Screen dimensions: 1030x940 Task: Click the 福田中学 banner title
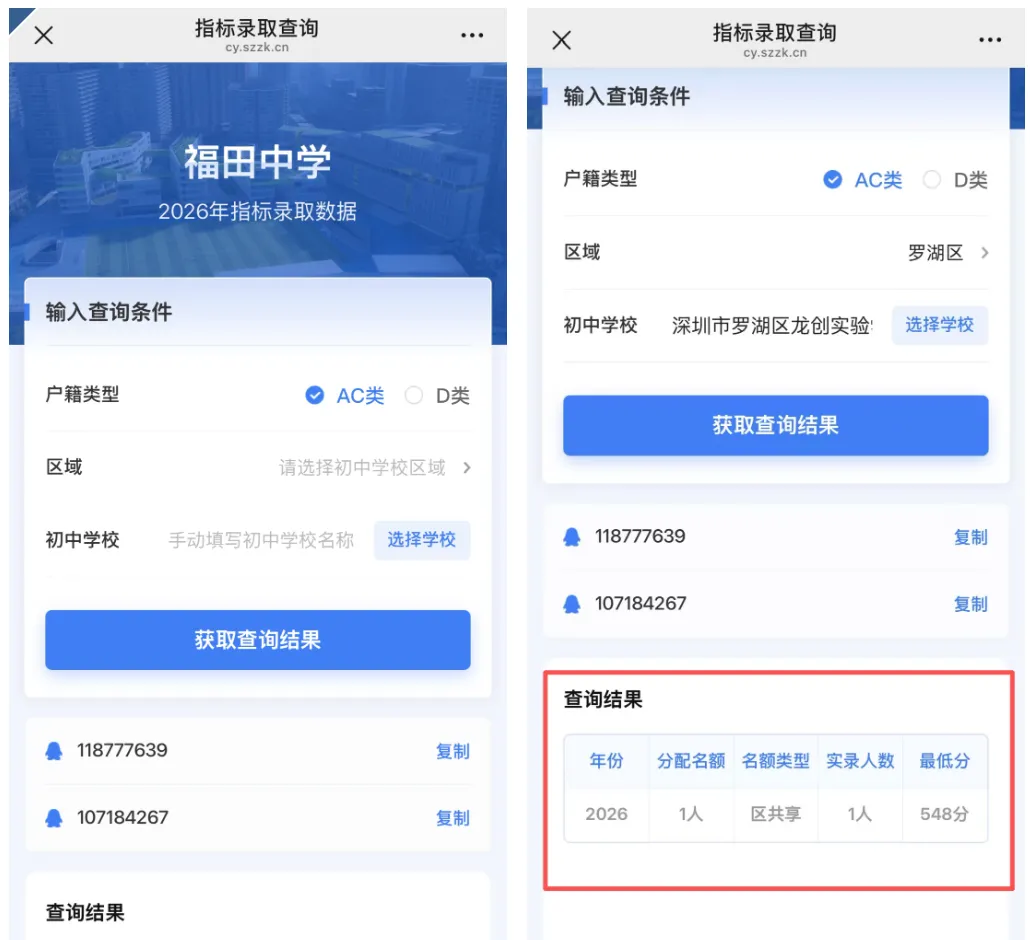[x=258, y=162]
